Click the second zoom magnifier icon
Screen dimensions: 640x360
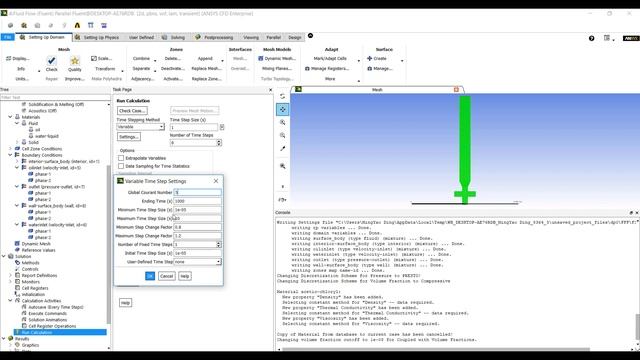point(282,135)
